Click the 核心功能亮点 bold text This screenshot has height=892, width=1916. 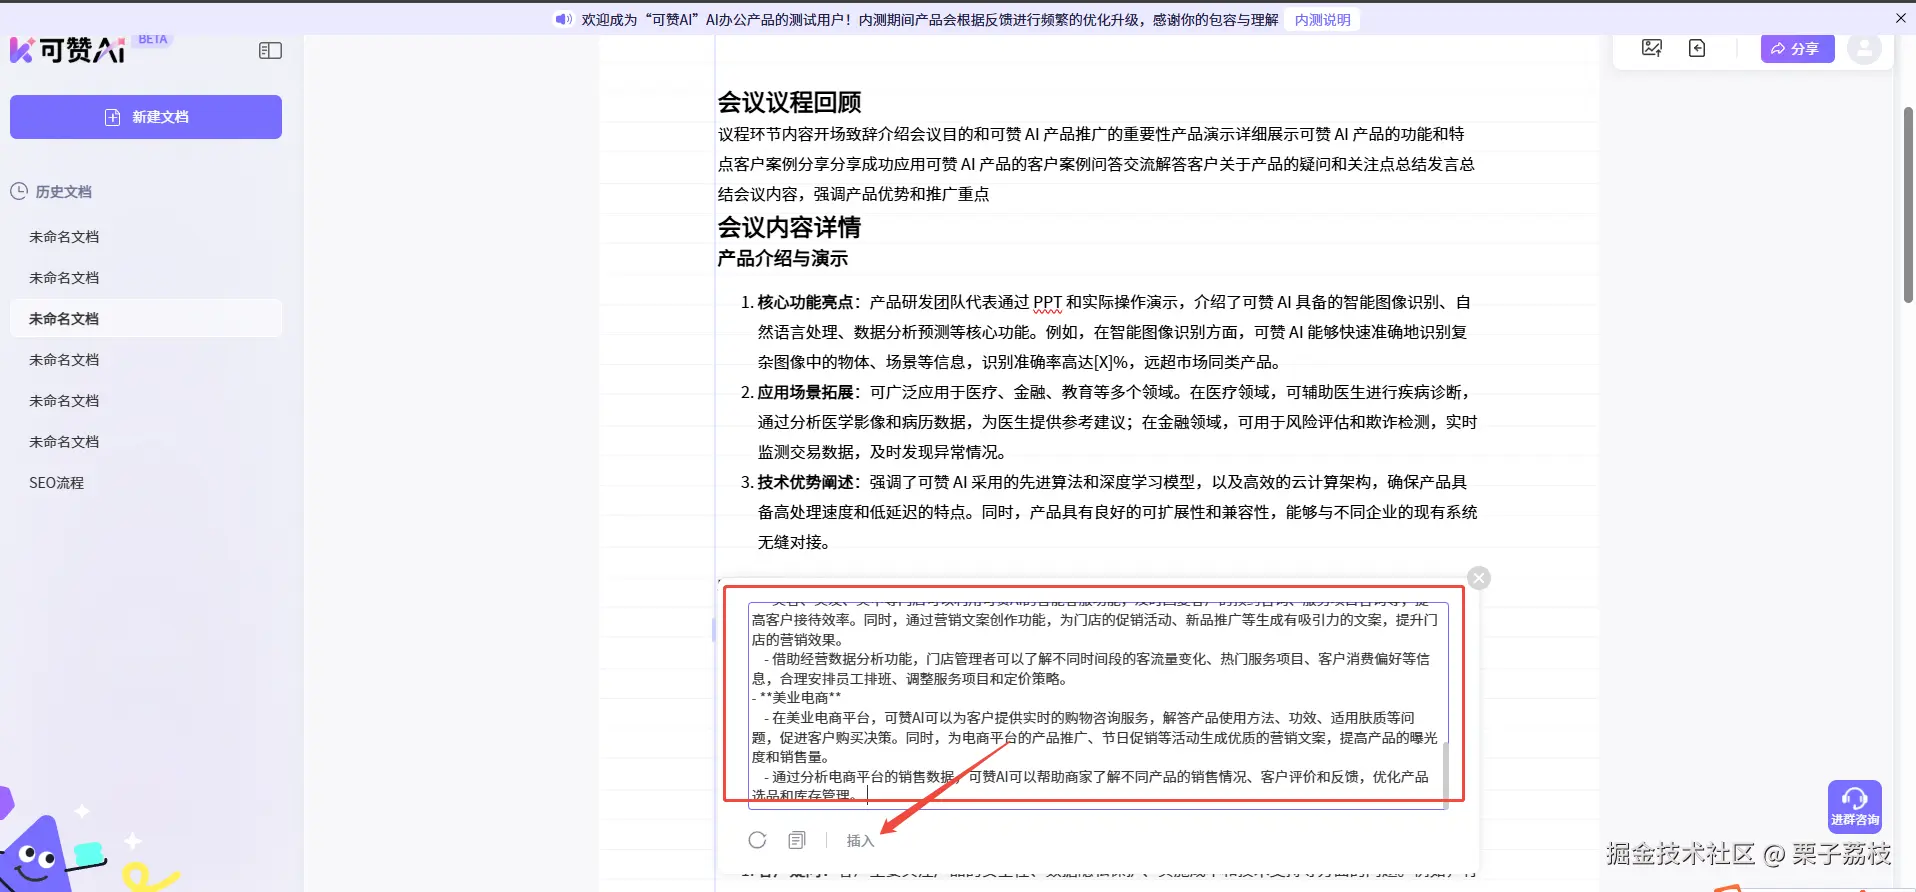805,302
